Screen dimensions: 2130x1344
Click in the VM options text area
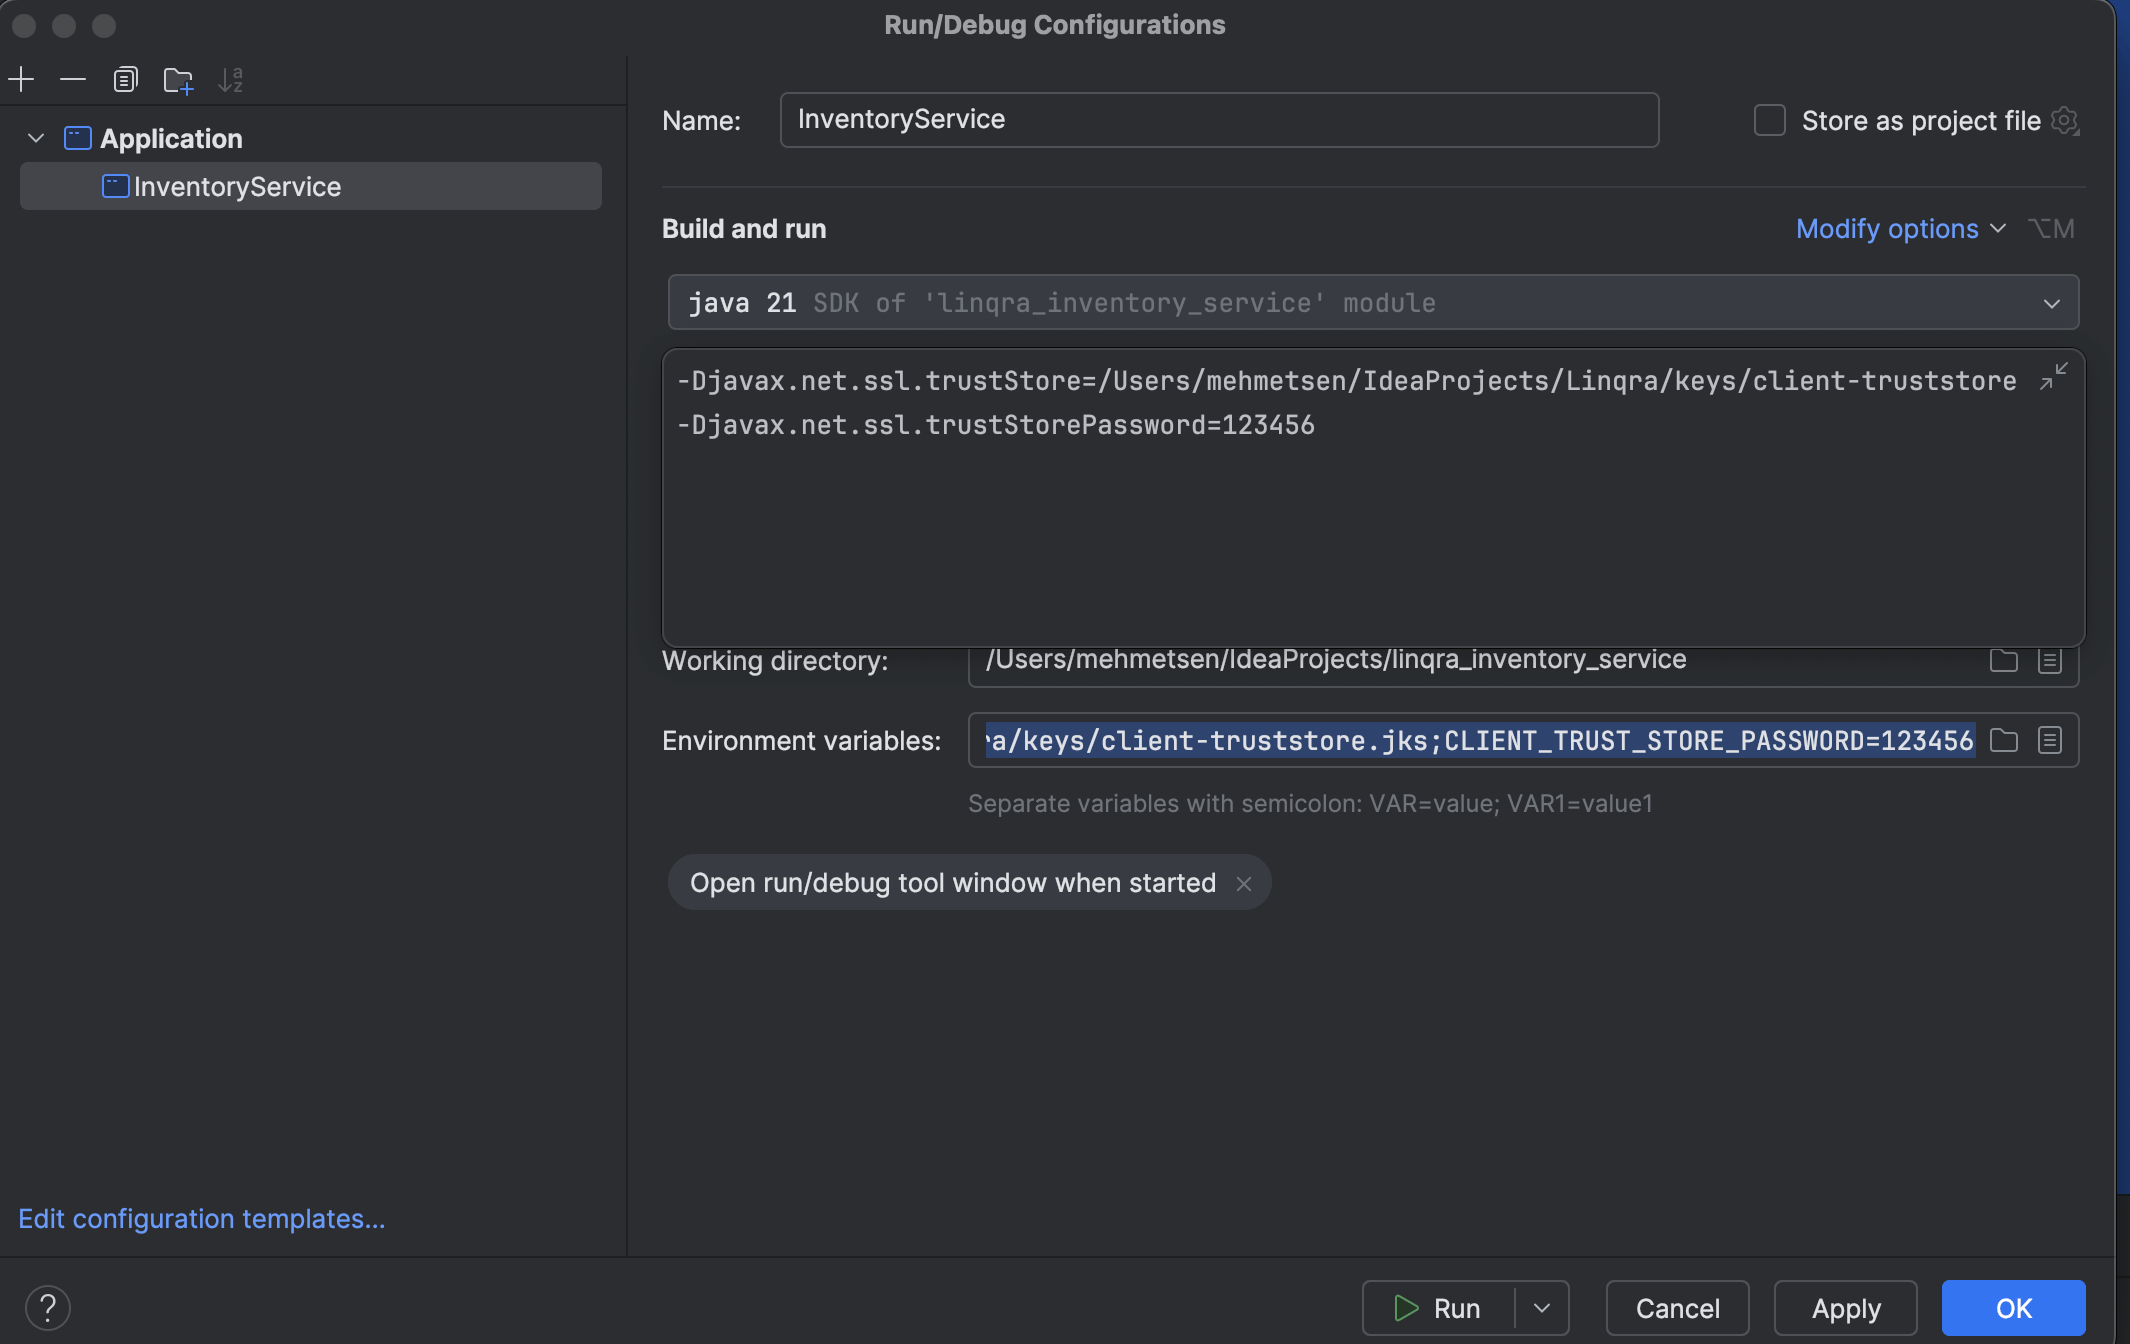pos(1373,498)
